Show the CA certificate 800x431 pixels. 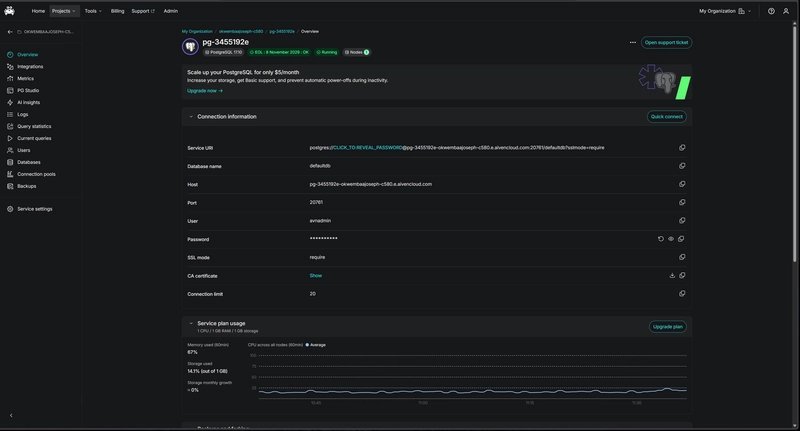pyautogui.click(x=315, y=275)
